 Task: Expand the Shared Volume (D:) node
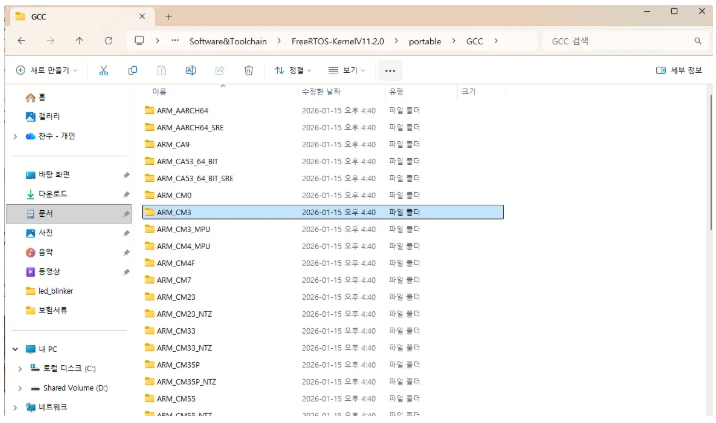click(x=20, y=388)
